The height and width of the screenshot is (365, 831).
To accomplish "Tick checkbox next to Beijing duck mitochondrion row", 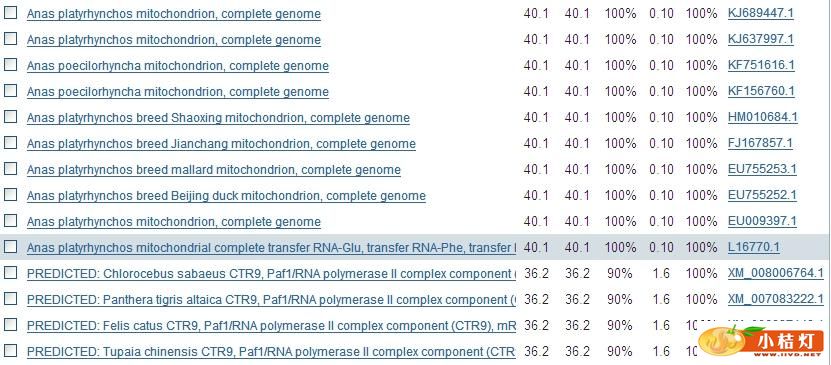I will click(11, 194).
